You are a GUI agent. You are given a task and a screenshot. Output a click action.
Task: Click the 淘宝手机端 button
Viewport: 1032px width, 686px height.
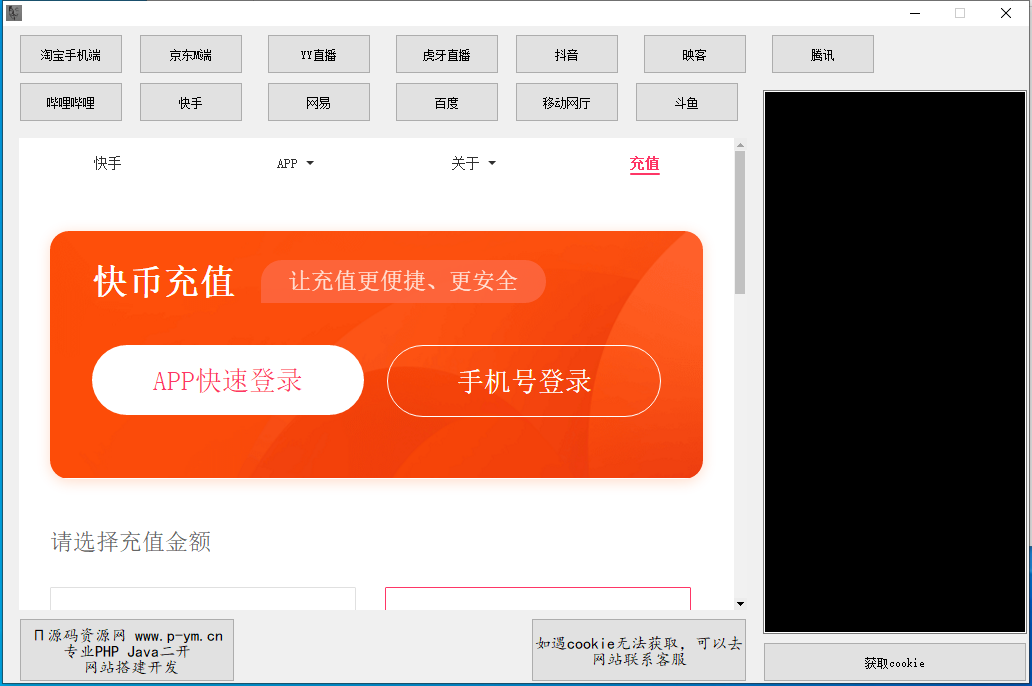pos(70,54)
